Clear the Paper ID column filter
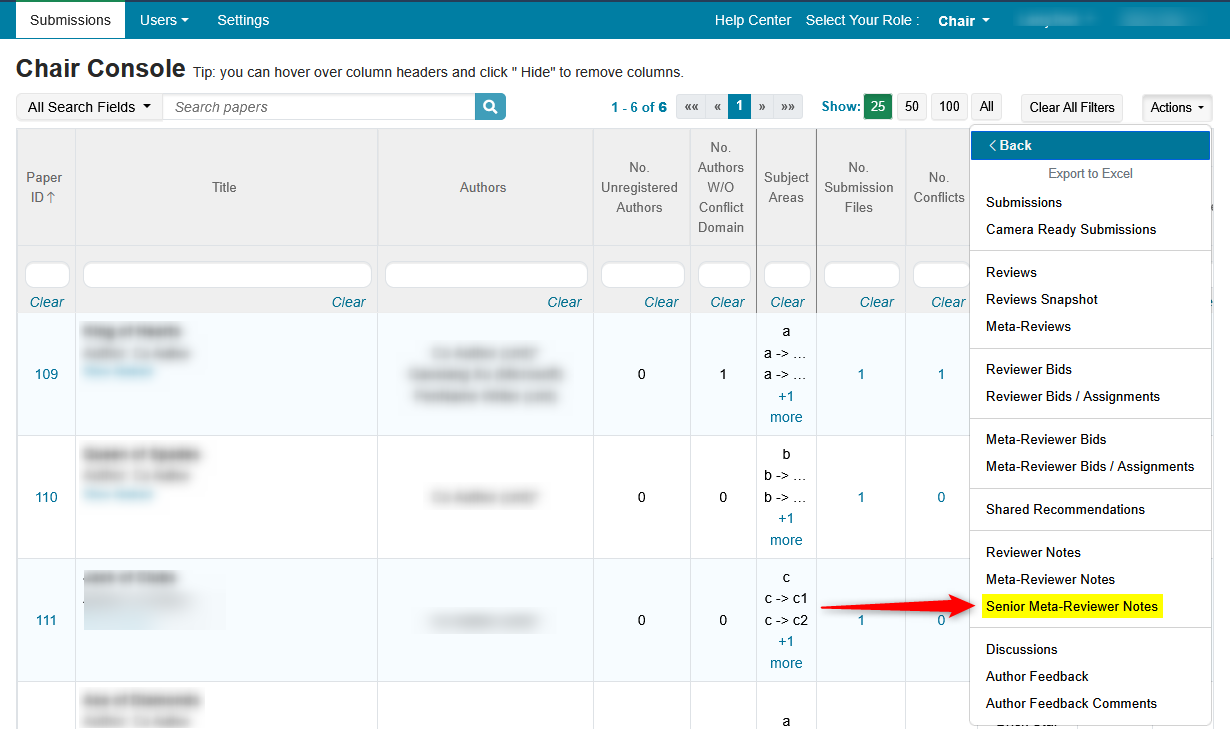This screenshot has height=729, width=1230. 47,302
